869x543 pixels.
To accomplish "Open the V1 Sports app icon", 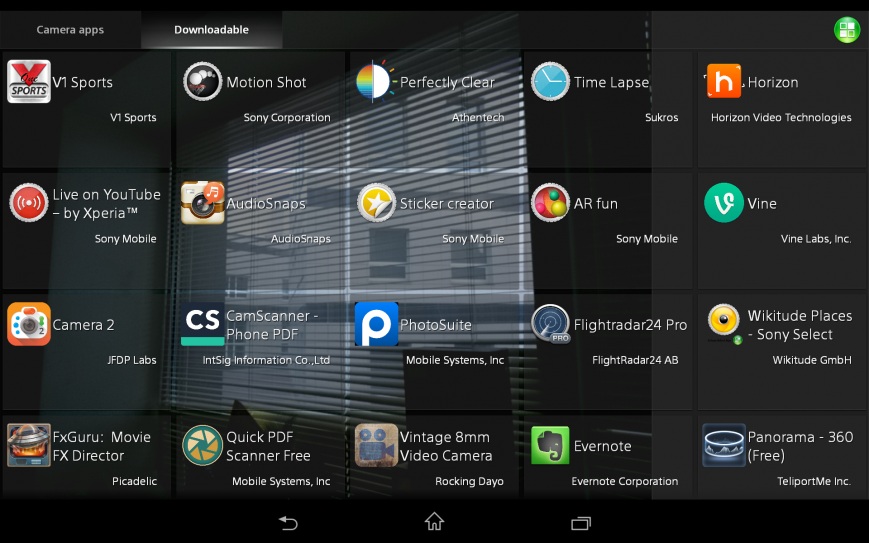I will click(29, 81).
